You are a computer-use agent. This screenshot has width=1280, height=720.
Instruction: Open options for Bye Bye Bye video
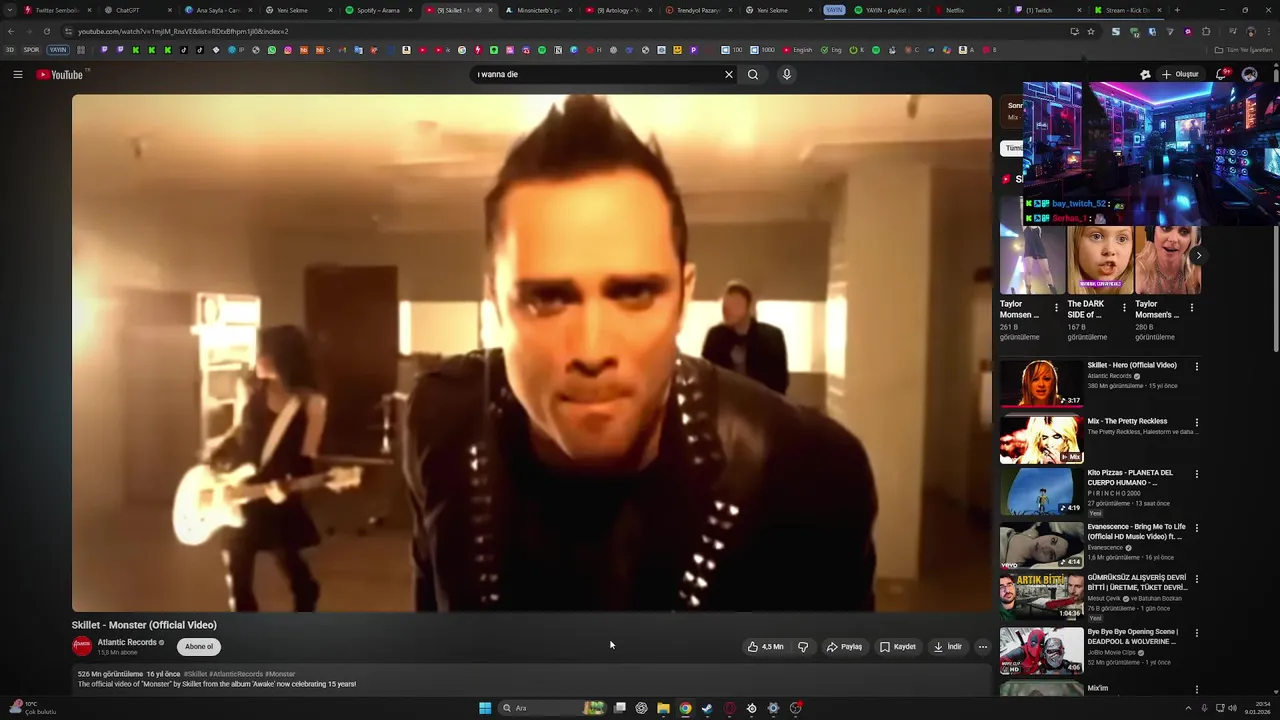[1196, 633]
